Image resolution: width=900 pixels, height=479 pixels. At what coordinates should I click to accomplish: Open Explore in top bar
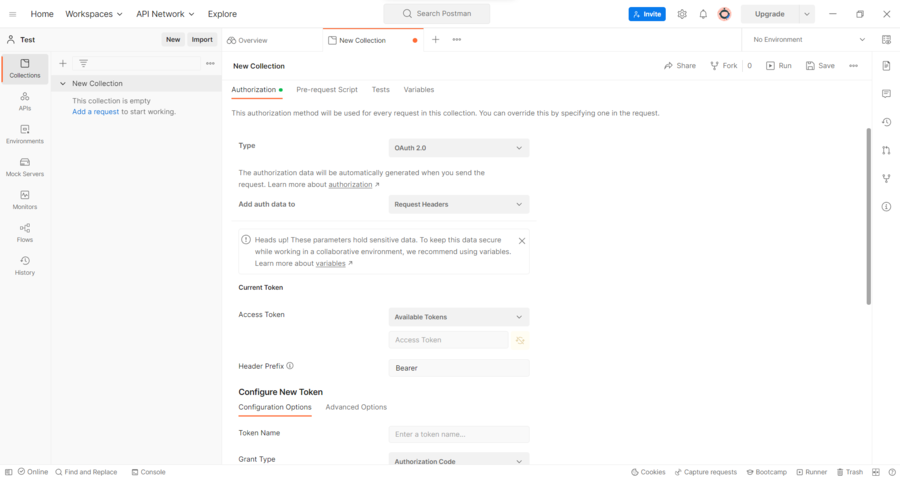click(x=222, y=14)
